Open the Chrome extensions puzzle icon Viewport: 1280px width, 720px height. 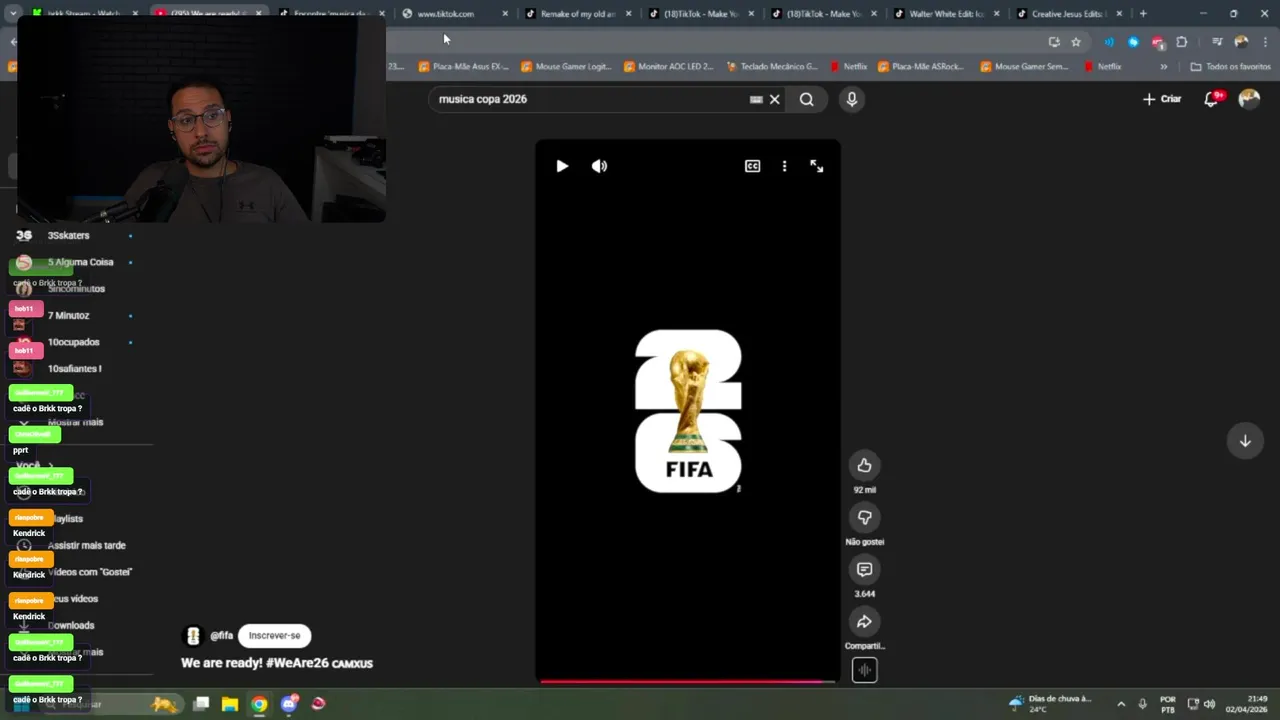[x=1182, y=42]
